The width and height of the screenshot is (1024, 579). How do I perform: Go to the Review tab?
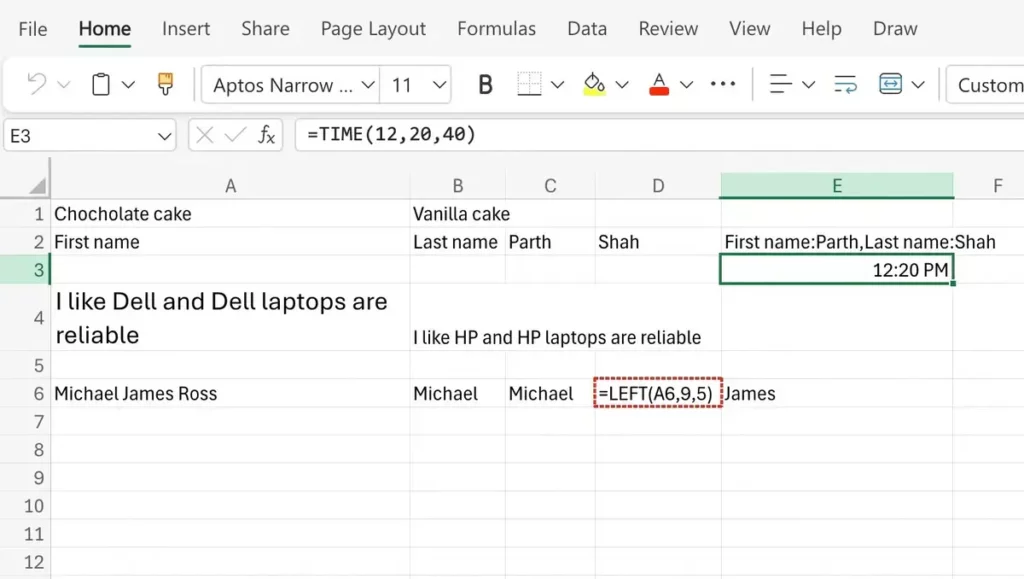(x=668, y=29)
